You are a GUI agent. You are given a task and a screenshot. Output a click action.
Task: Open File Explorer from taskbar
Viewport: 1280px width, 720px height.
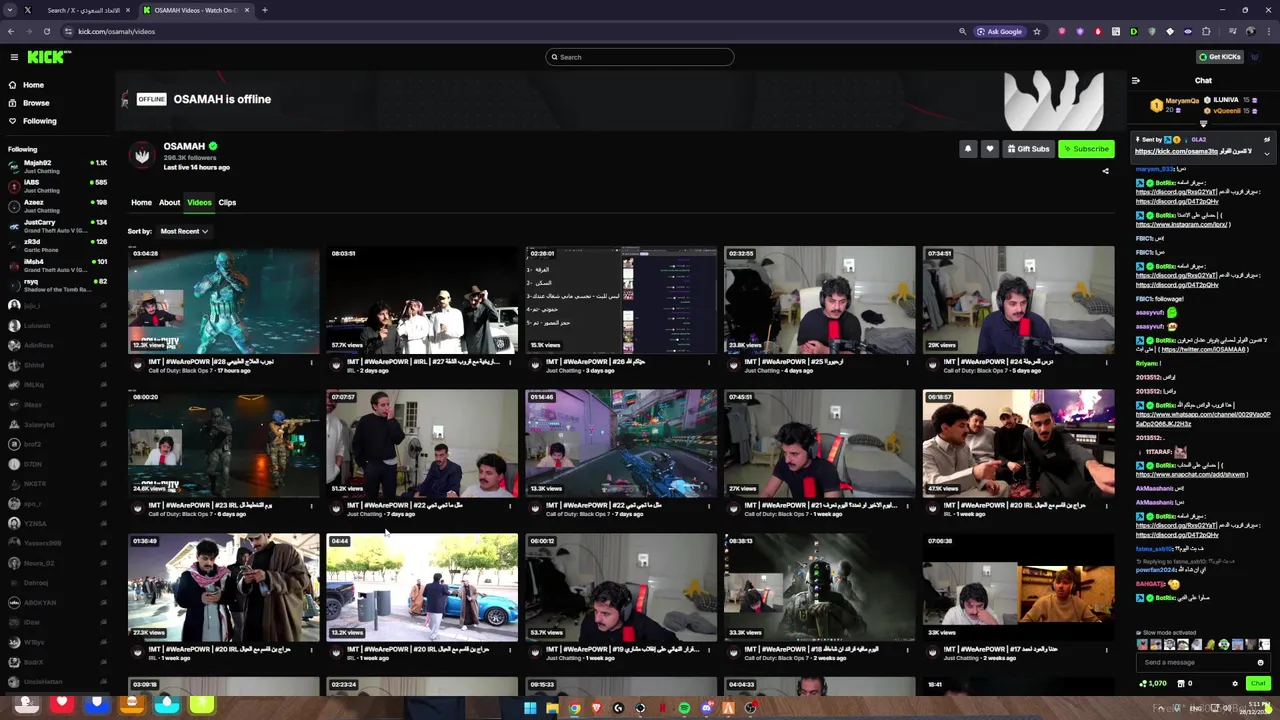[552, 708]
